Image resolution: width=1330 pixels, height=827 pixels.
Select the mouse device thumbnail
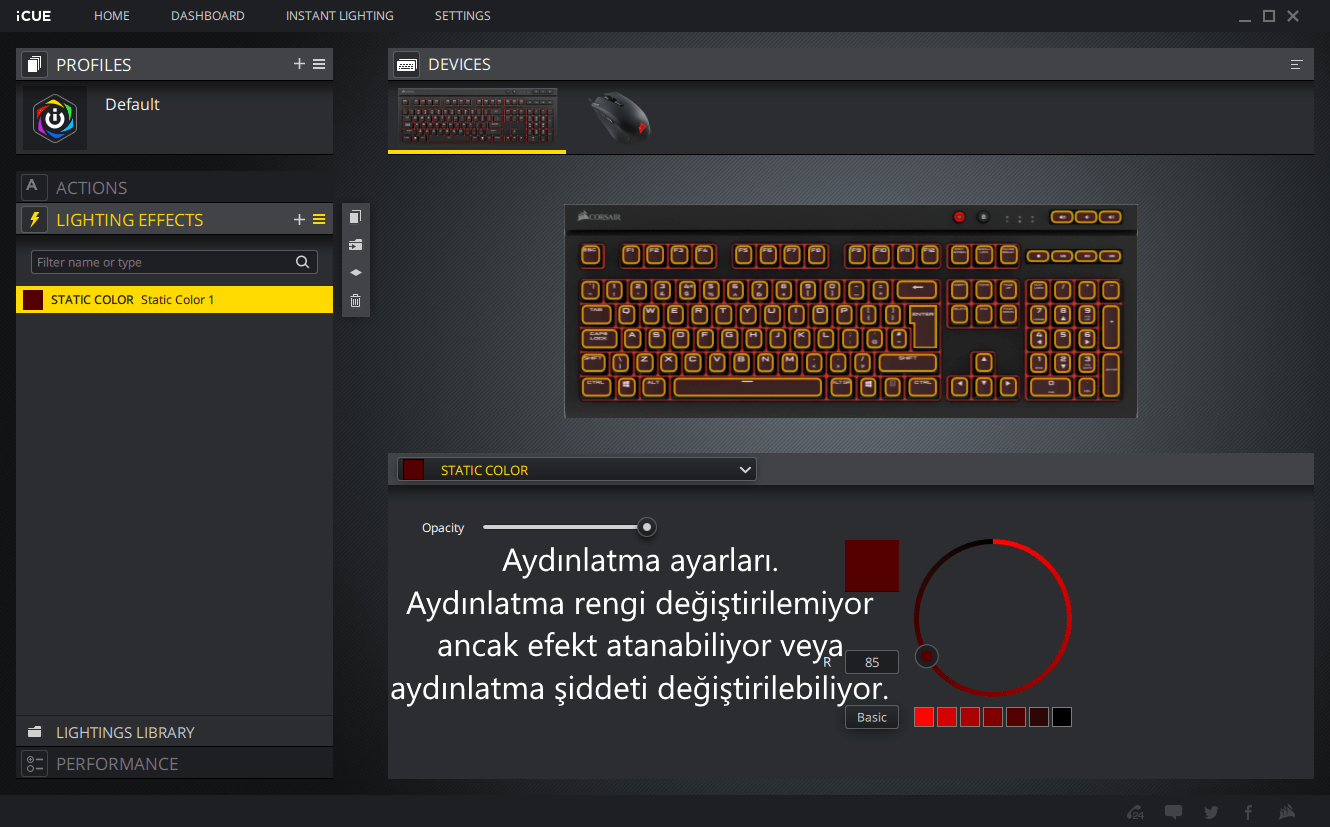(x=619, y=117)
